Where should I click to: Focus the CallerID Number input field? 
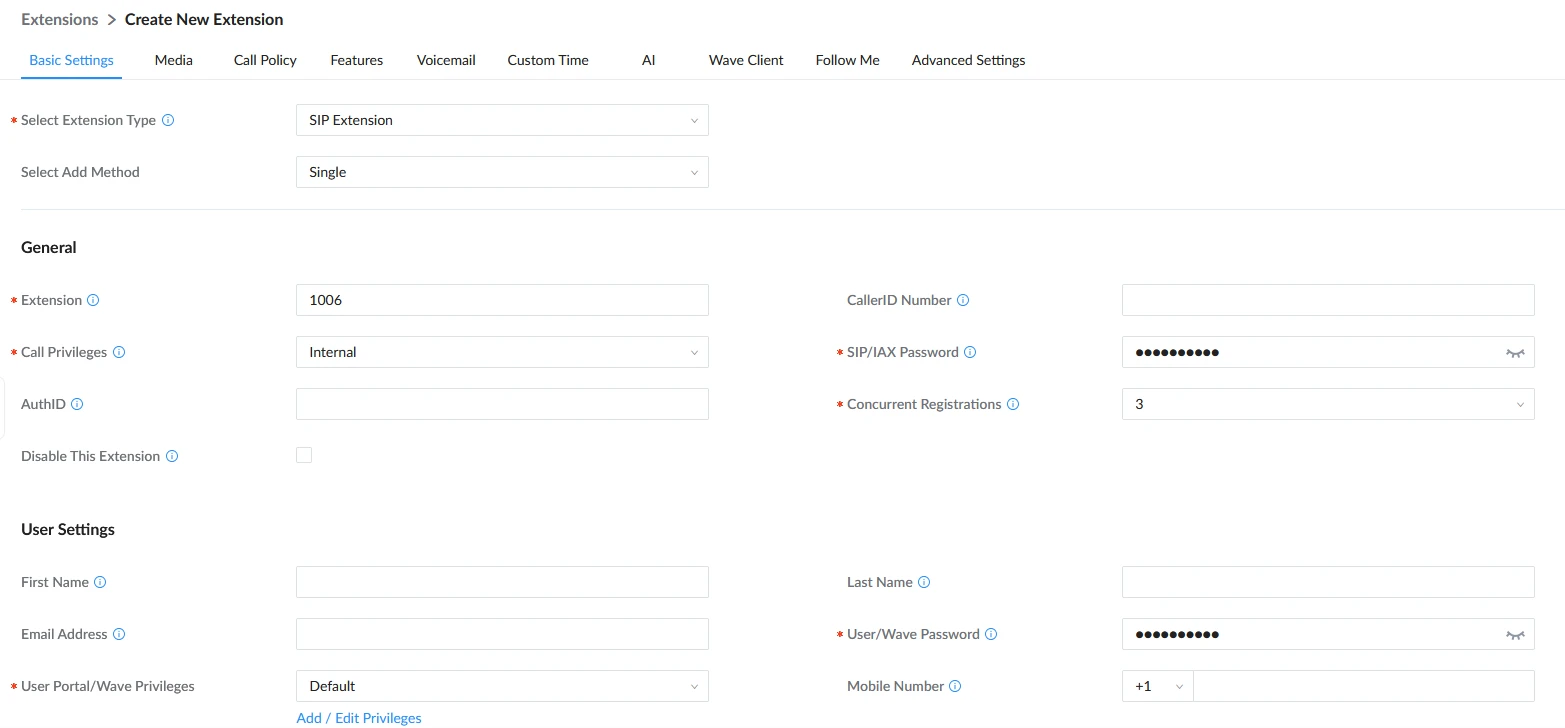coord(1328,300)
